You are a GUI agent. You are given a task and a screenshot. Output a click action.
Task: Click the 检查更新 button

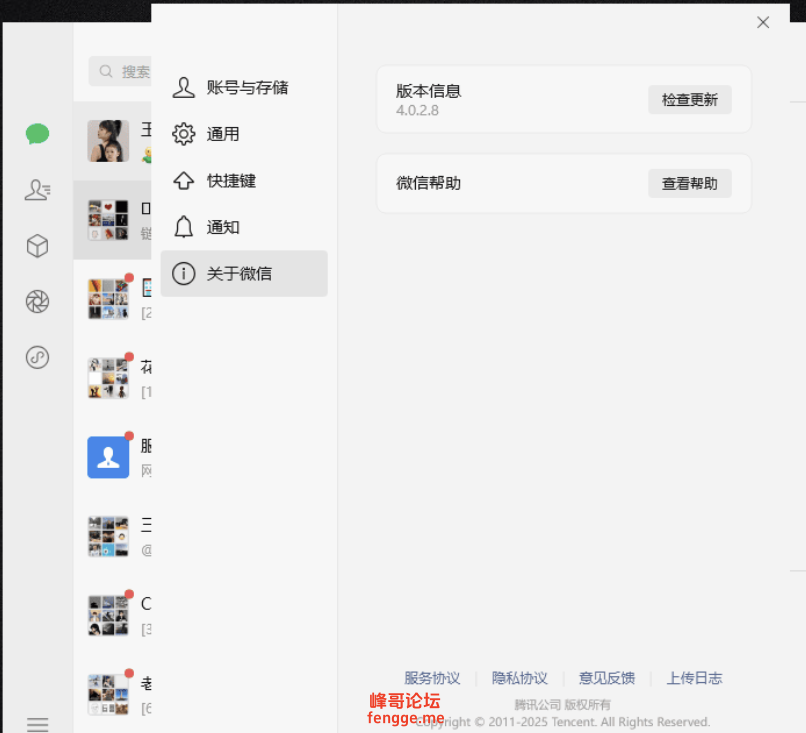point(689,100)
